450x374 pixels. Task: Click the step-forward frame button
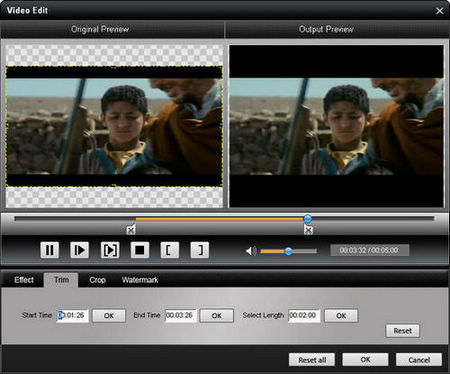coord(79,250)
